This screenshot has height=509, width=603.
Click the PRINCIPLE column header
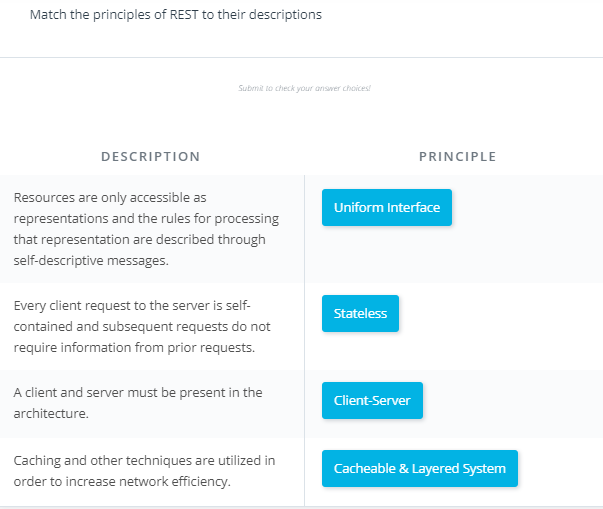point(458,156)
